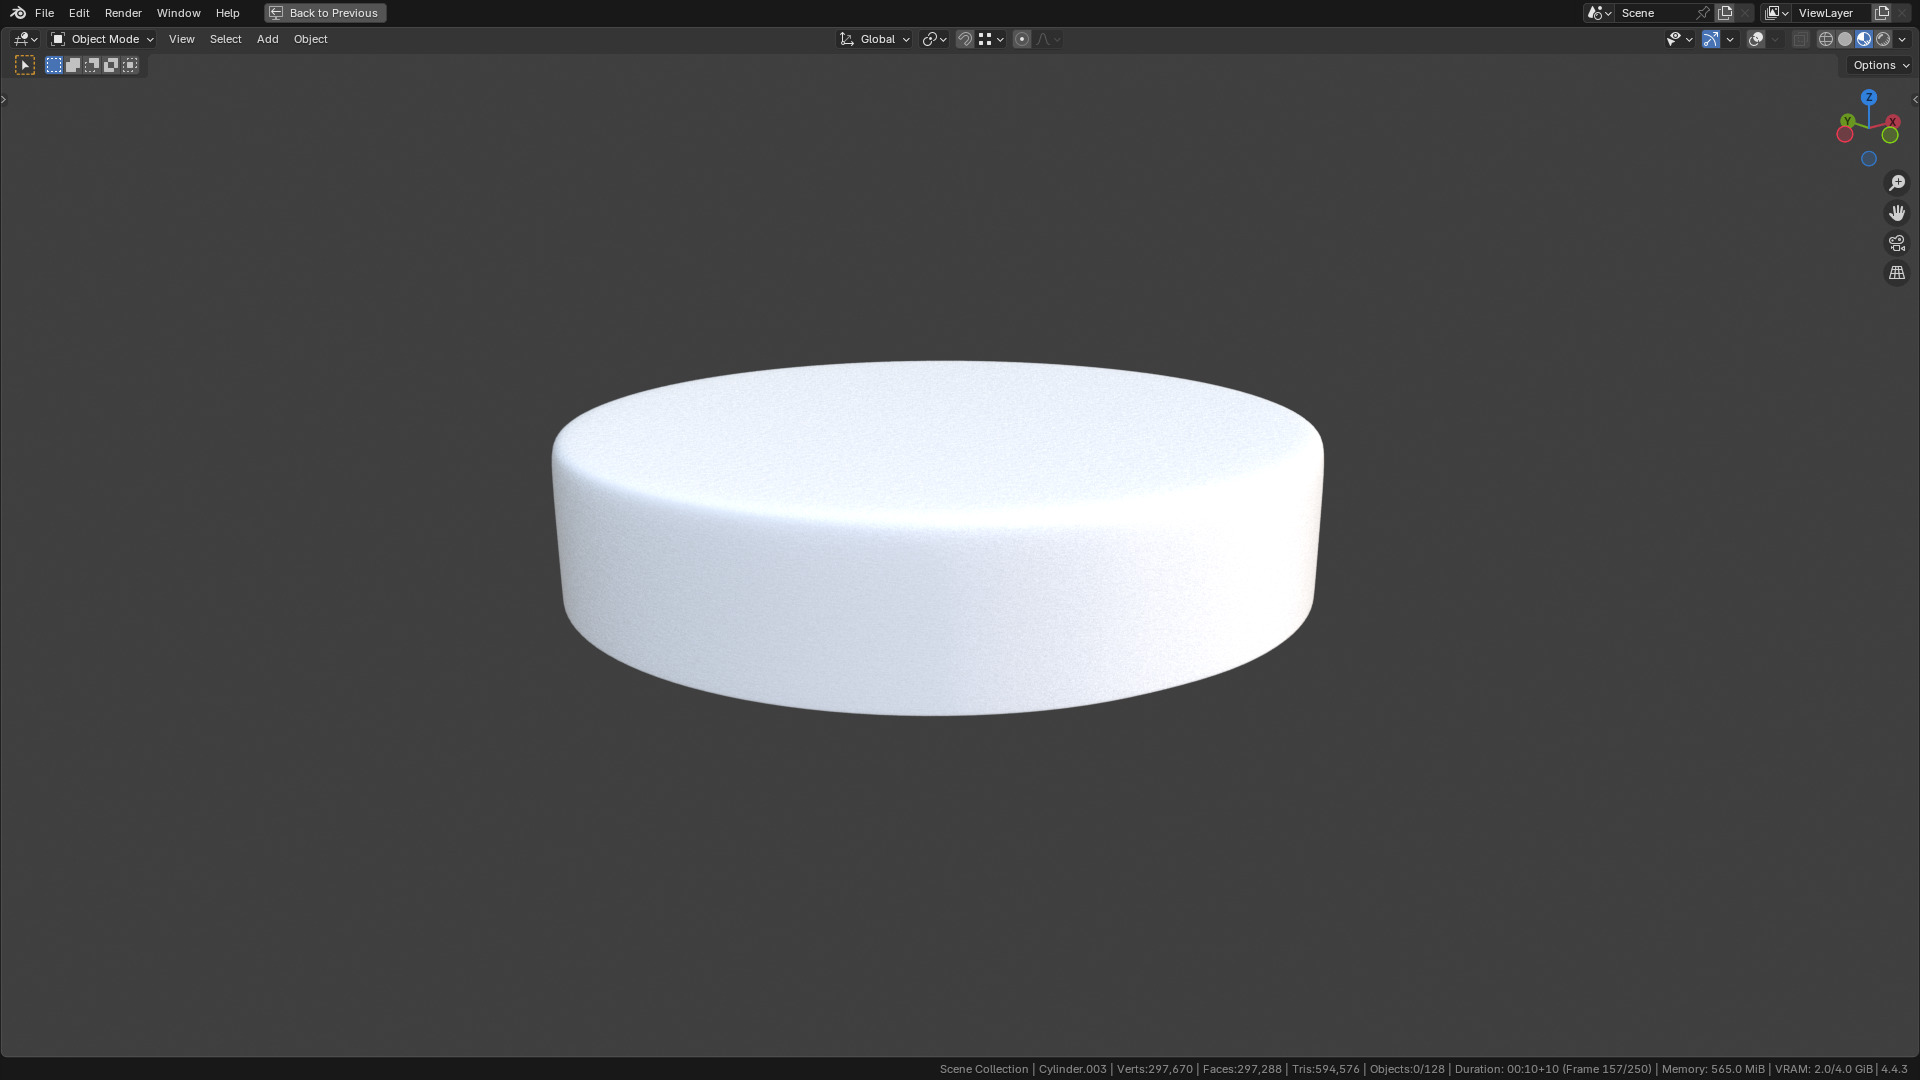Choose the Extend selection mode icon
The image size is (1920, 1080).
tap(73, 65)
